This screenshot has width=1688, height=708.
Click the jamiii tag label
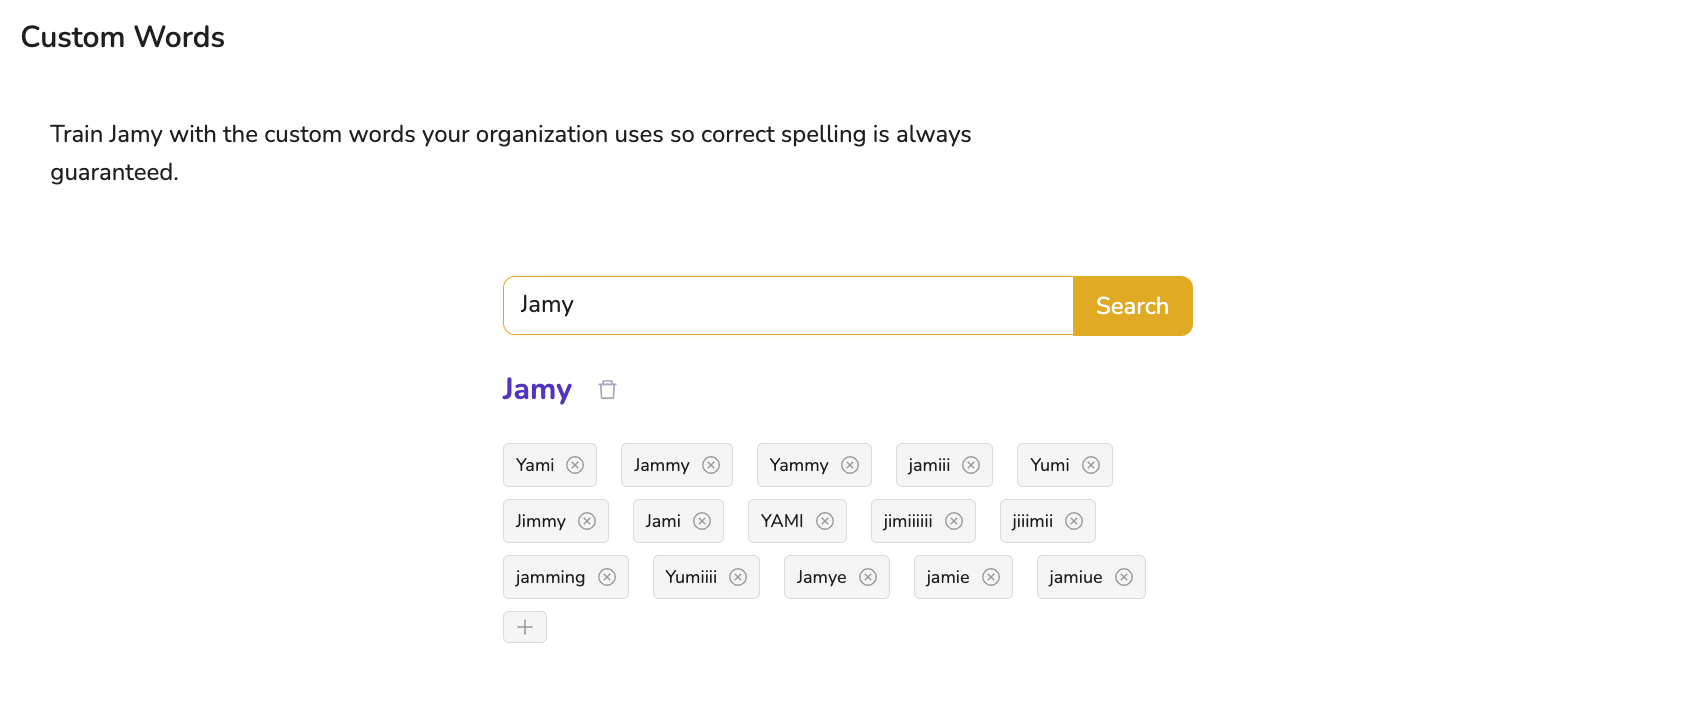[929, 465]
